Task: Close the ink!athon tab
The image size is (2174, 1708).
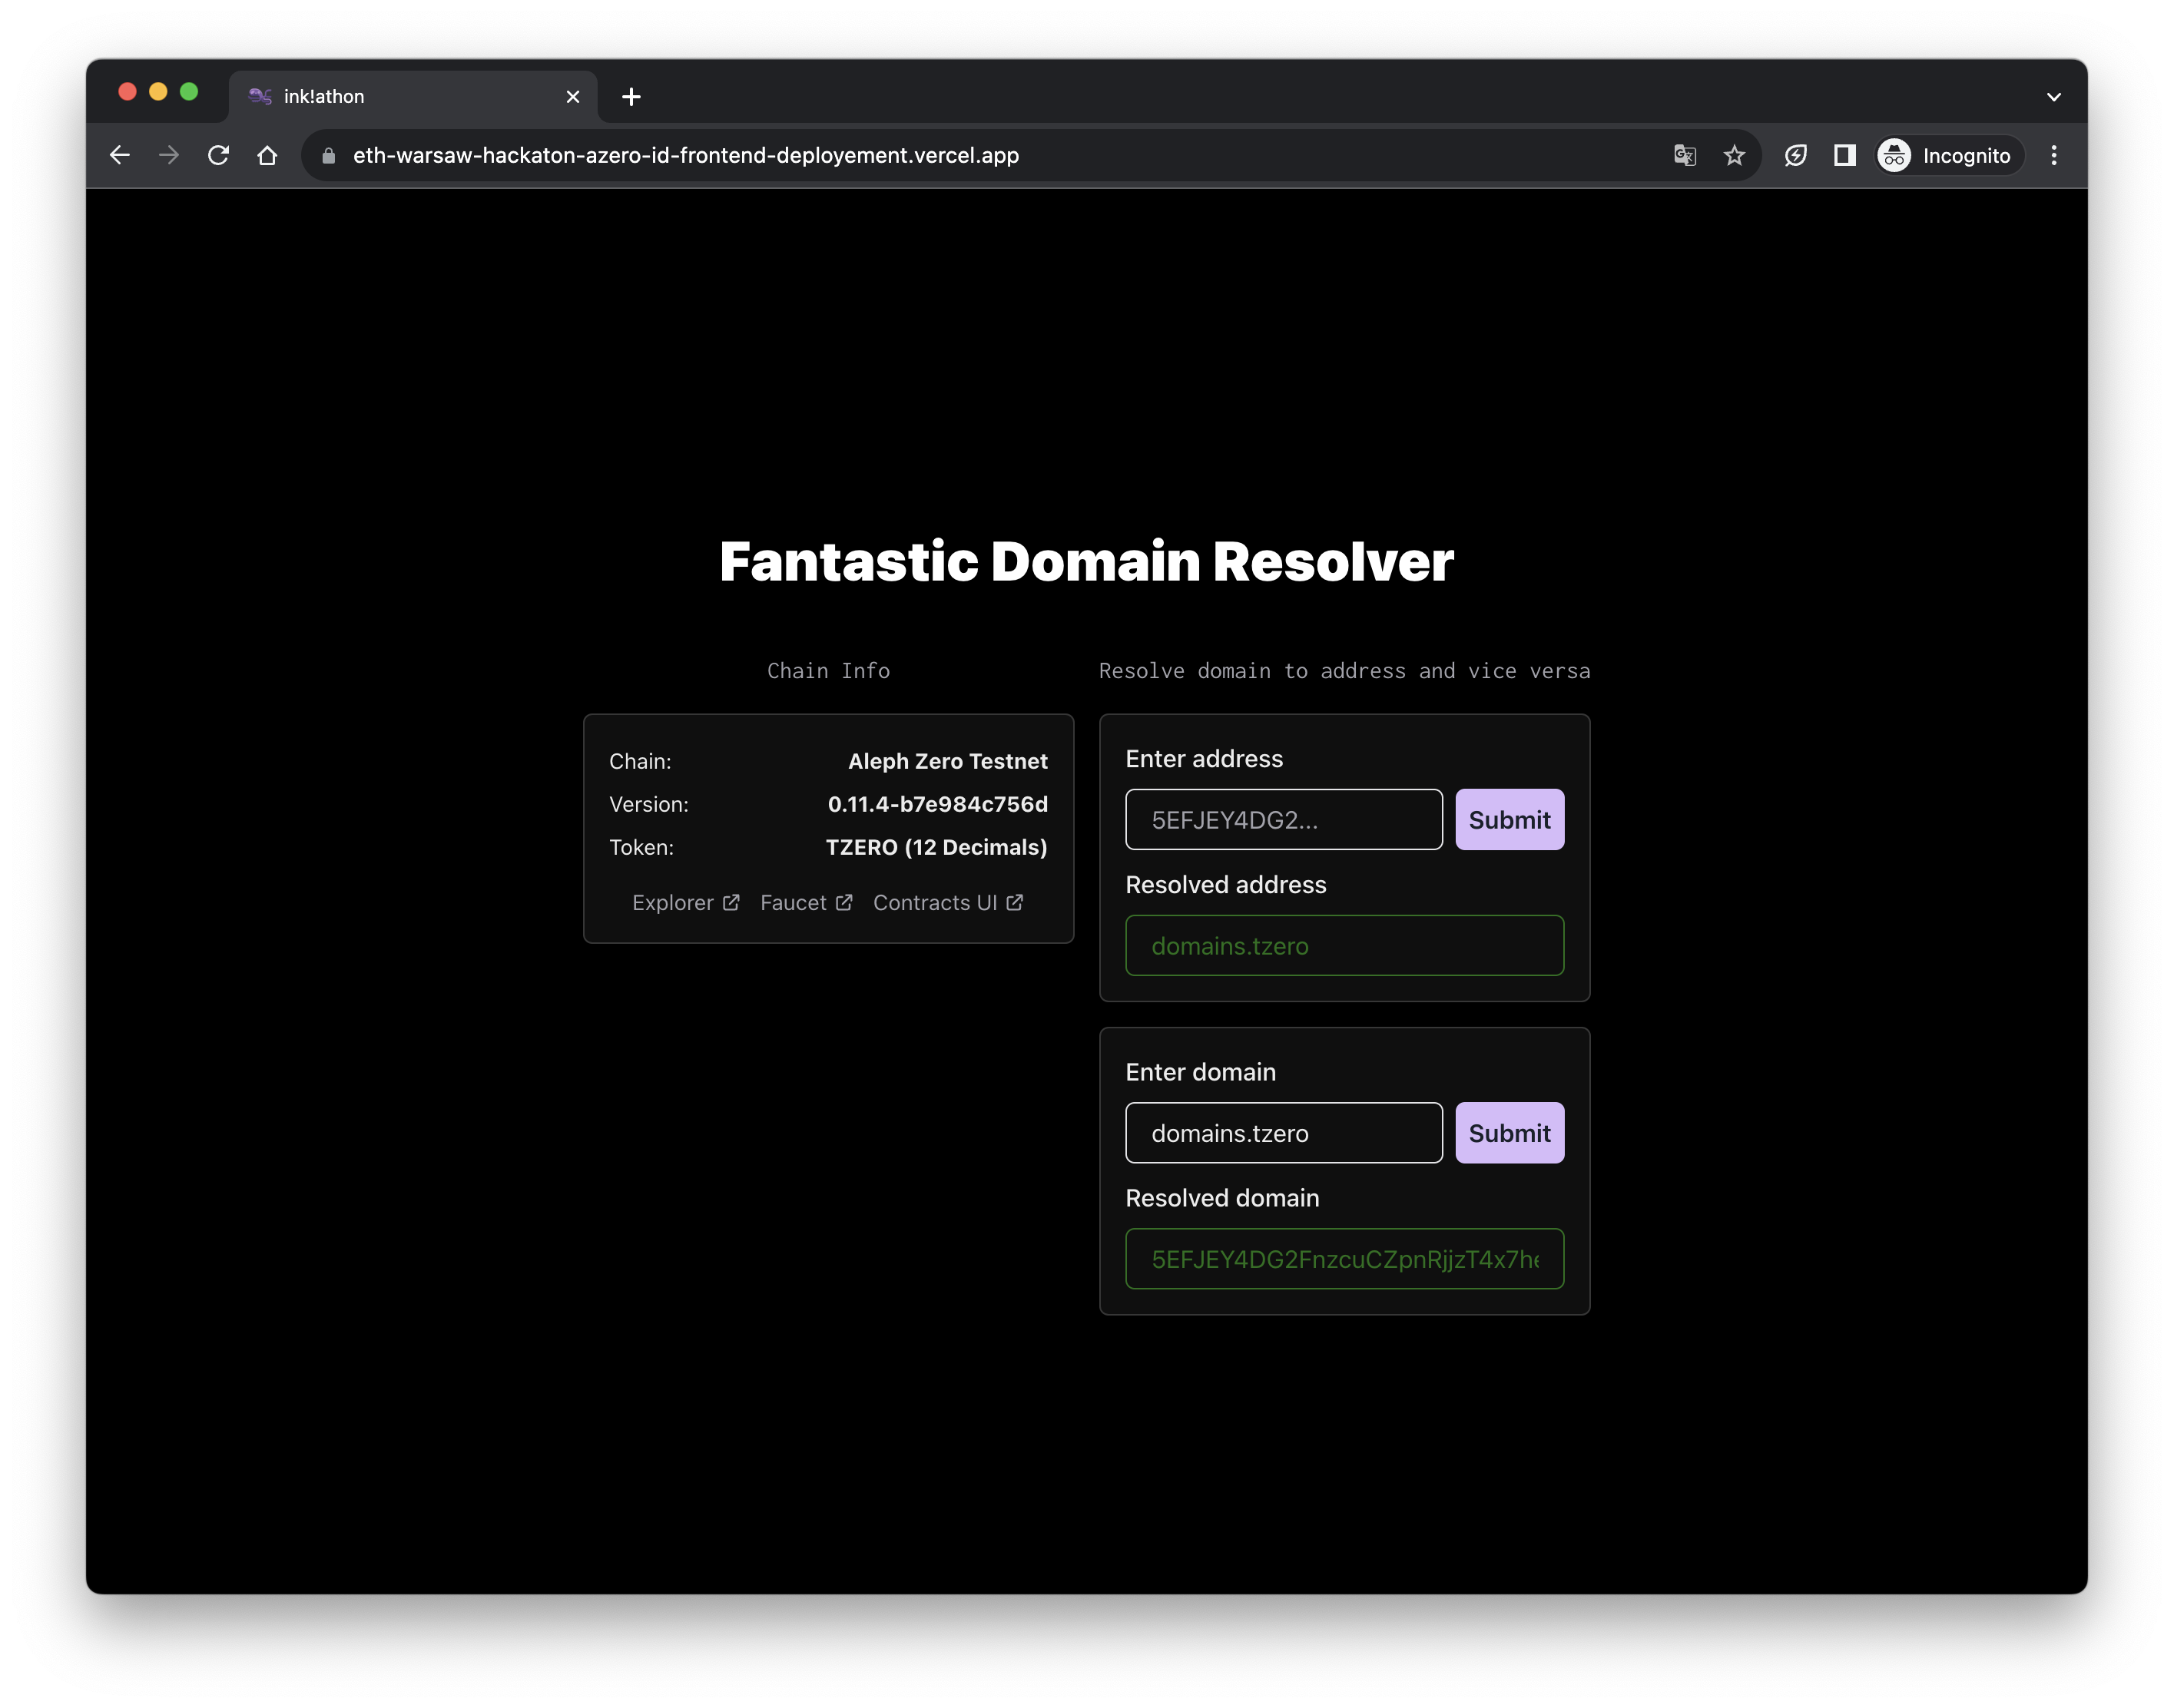Action: 573,97
